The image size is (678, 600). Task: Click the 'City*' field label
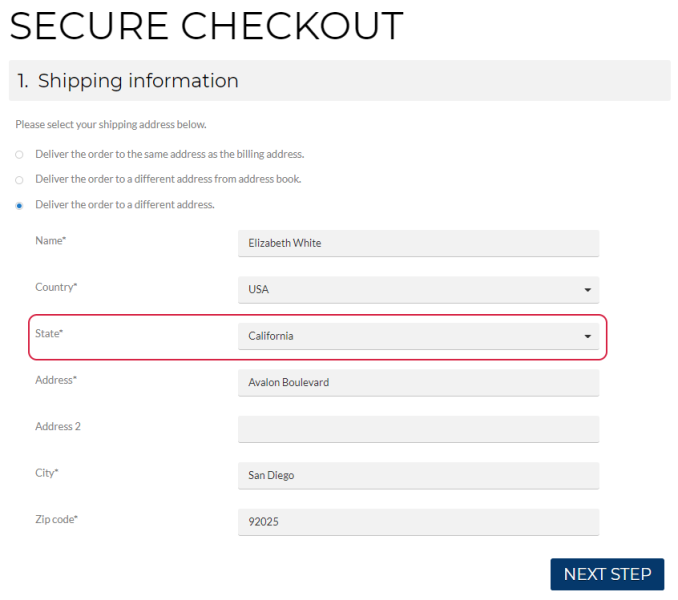pyautogui.click(x=46, y=473)
